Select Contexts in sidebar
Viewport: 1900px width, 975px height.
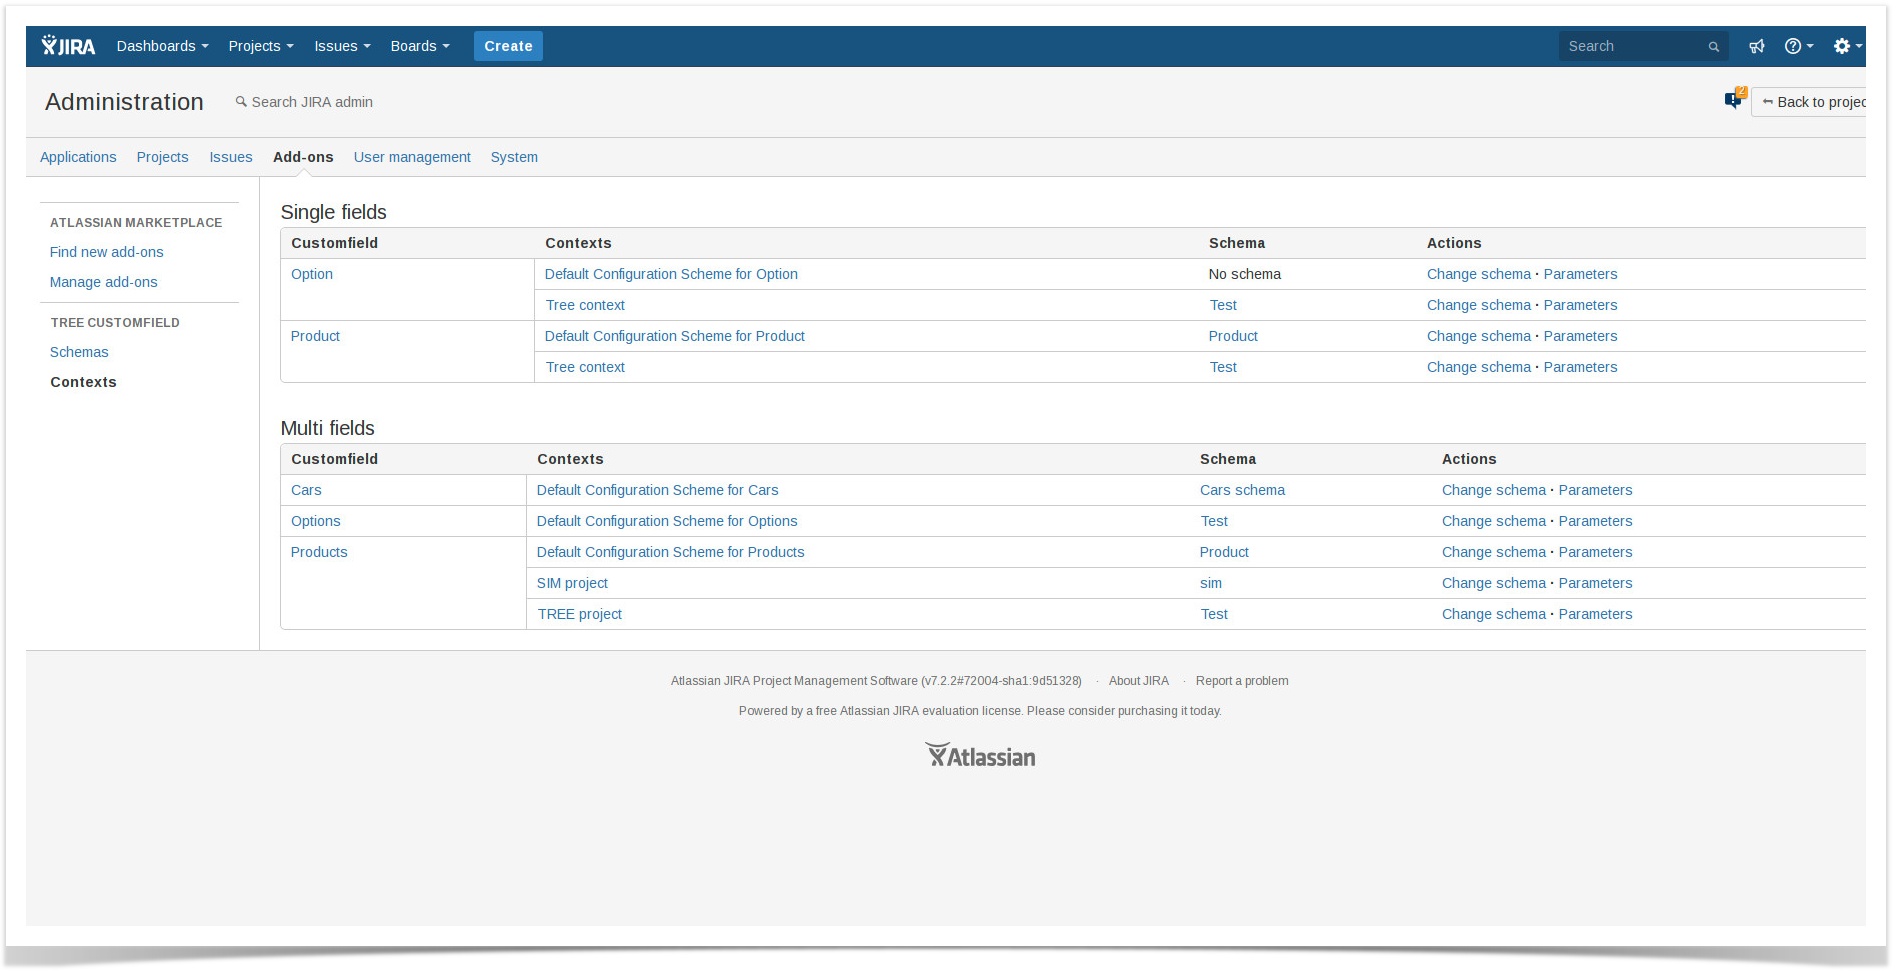tap(83, 382)
